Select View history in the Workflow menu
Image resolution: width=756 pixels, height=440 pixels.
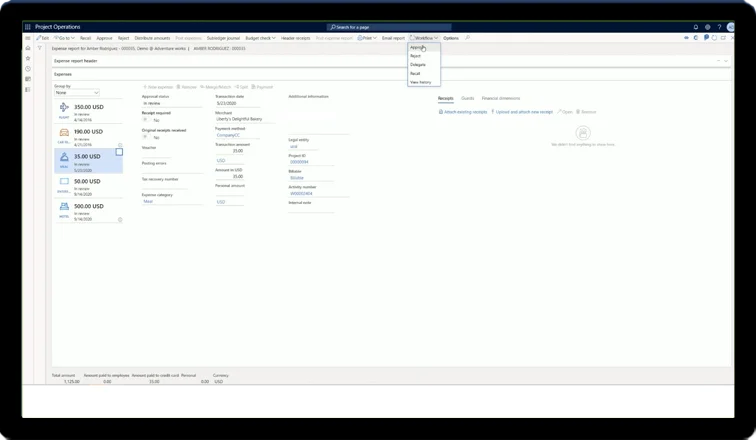pos(420,81)
